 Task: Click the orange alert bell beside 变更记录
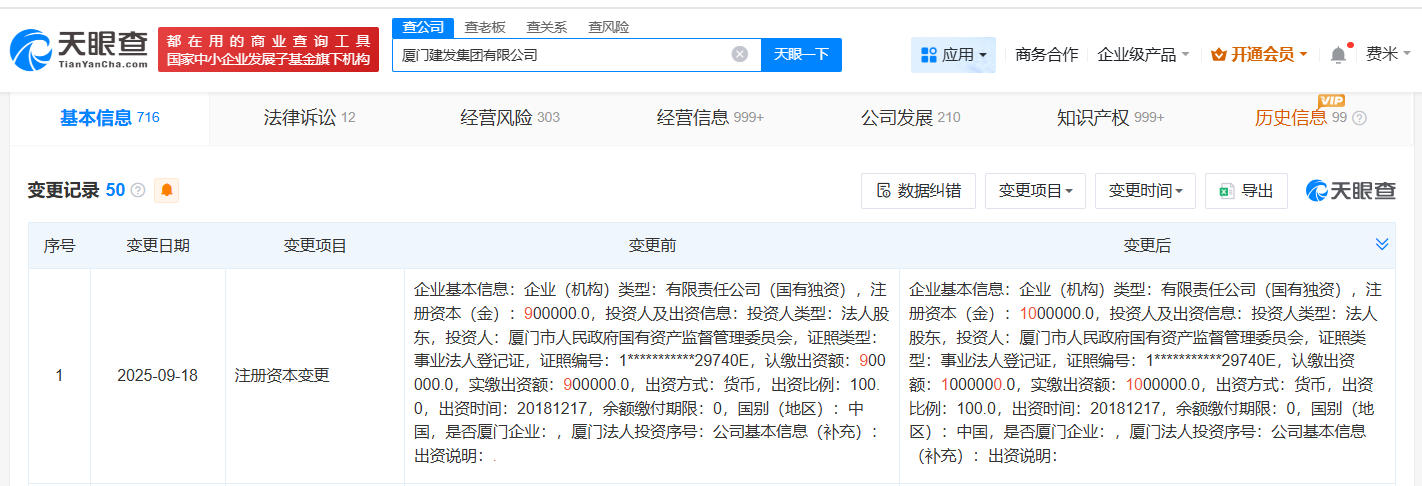pos(166,190)
